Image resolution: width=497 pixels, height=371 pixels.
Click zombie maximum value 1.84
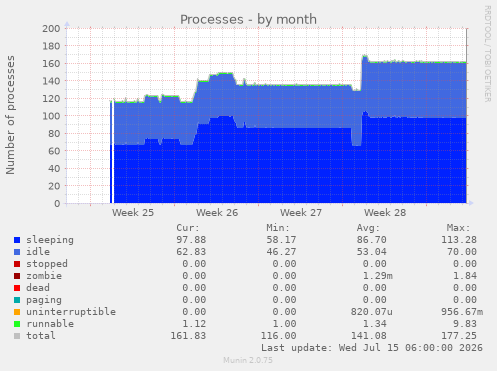(x=465, y=276)
